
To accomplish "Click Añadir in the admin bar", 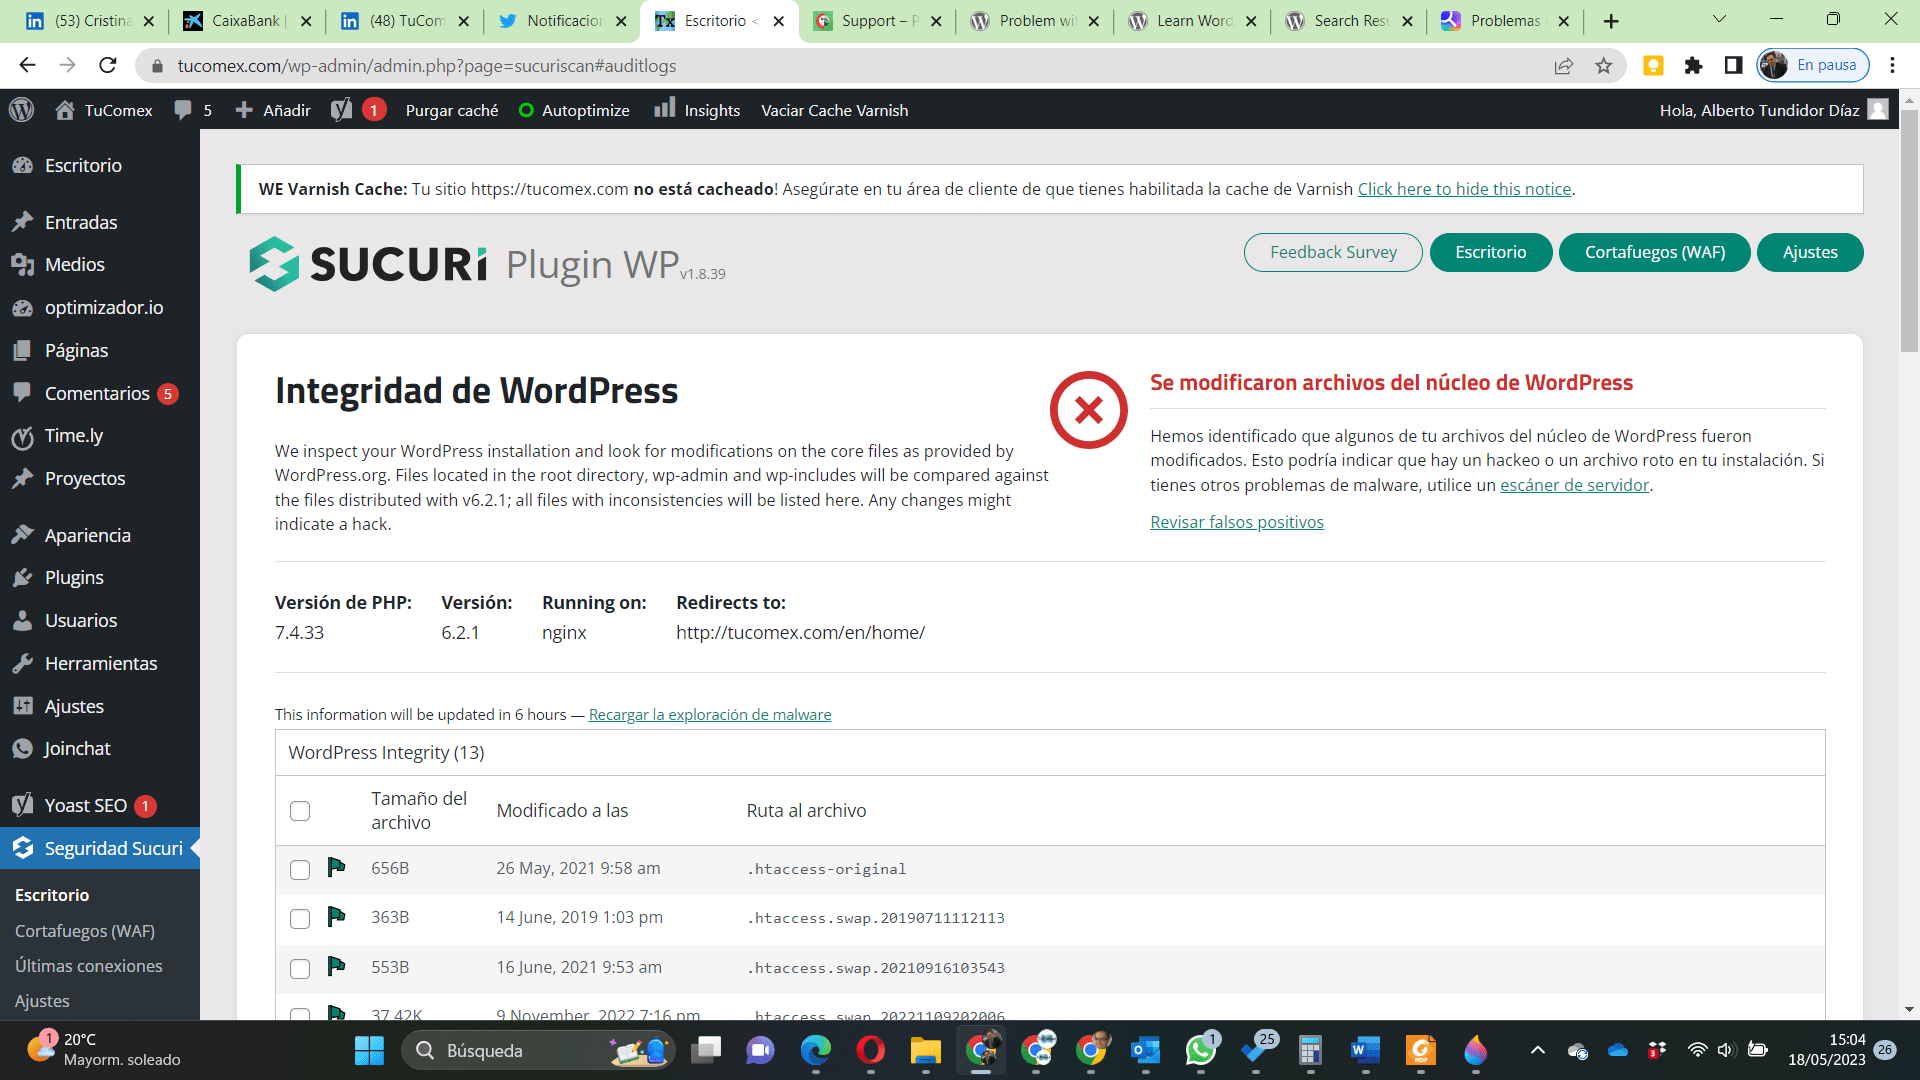I will tap(273, 110).
